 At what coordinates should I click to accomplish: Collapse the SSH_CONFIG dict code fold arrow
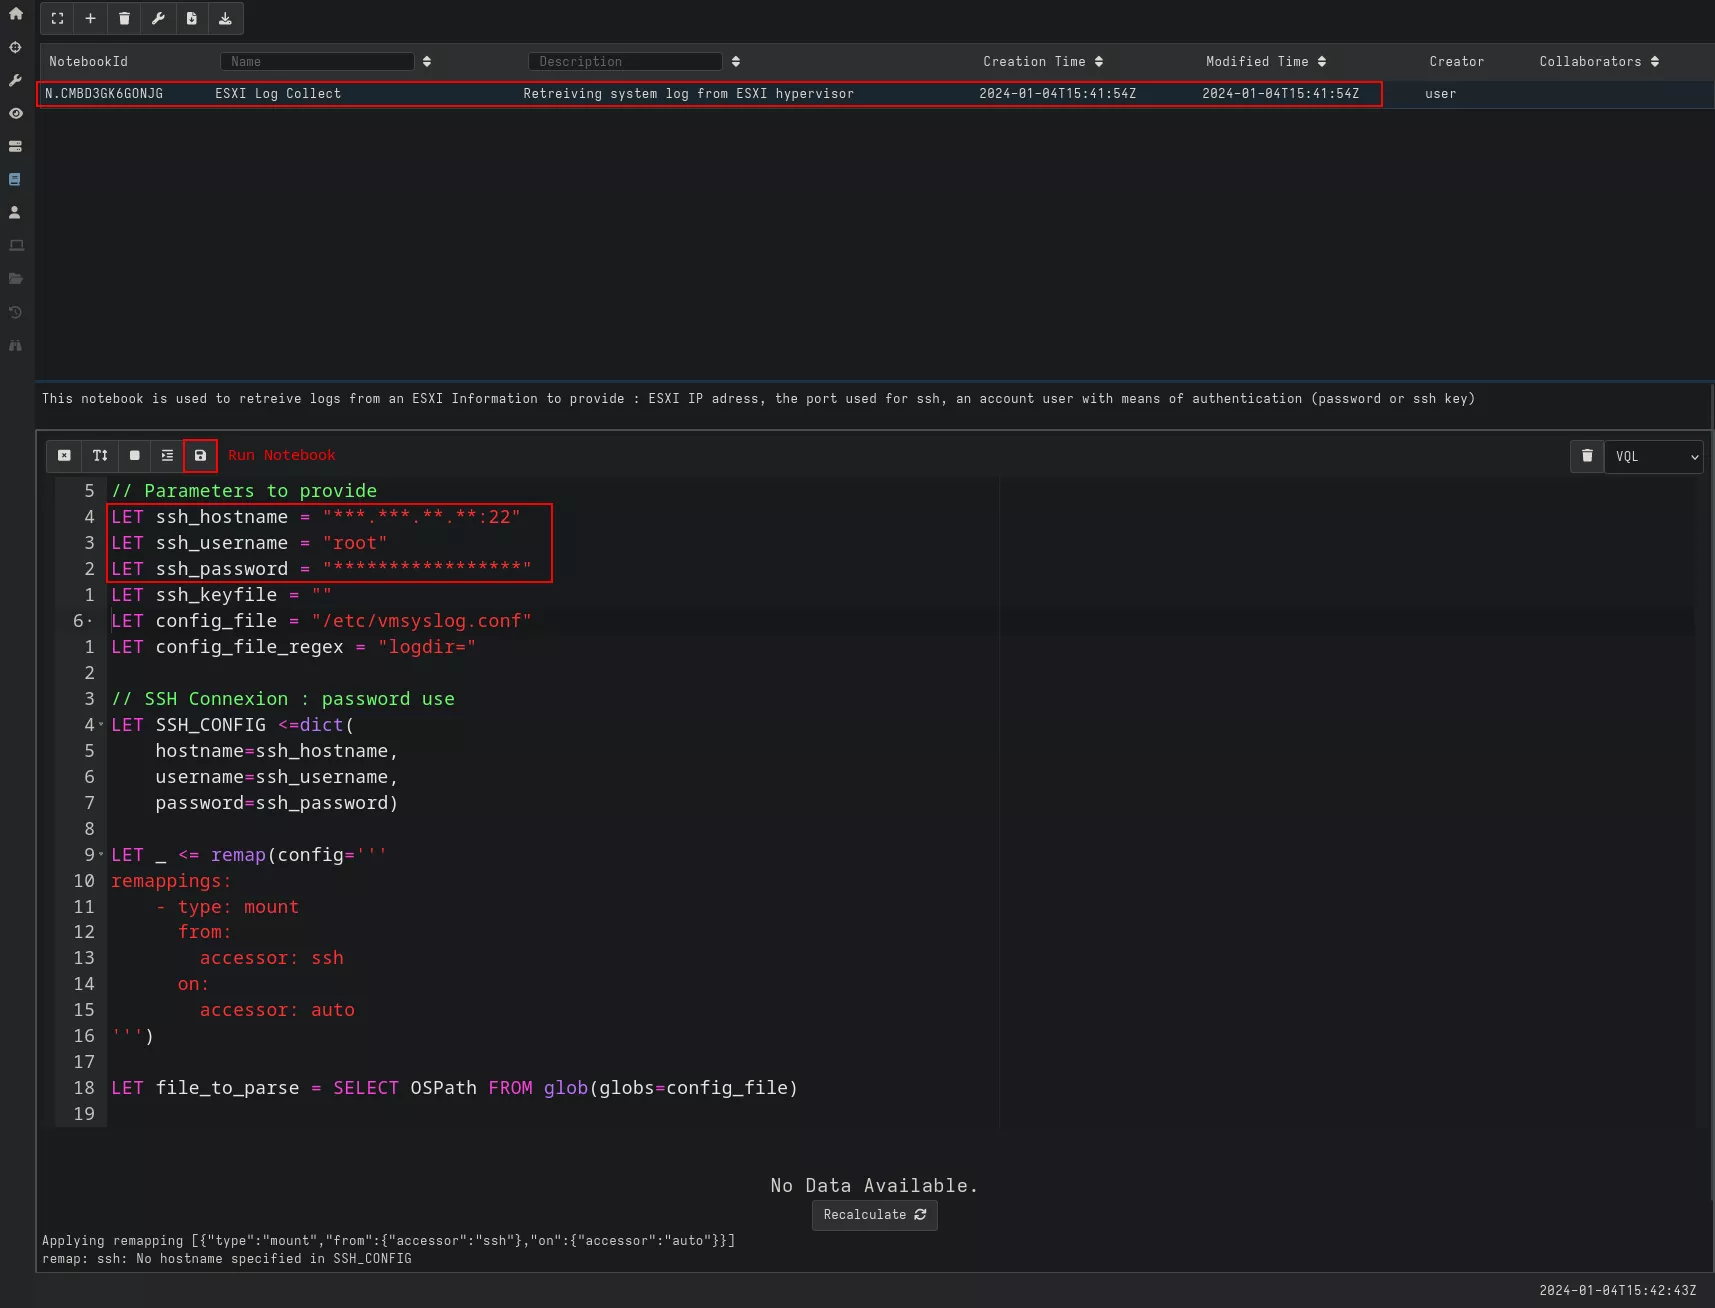101,725
